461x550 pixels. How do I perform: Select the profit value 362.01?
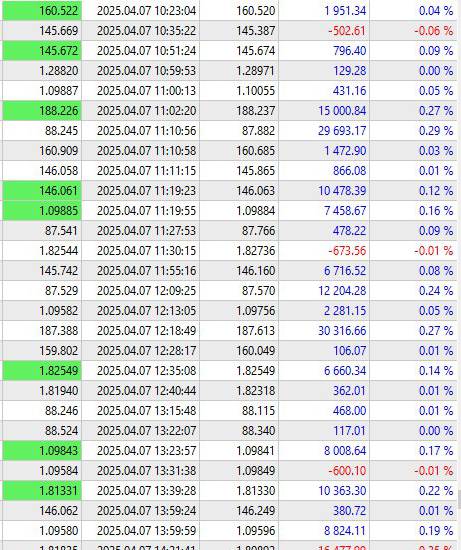pyautogui.click(x=349, y=390)
